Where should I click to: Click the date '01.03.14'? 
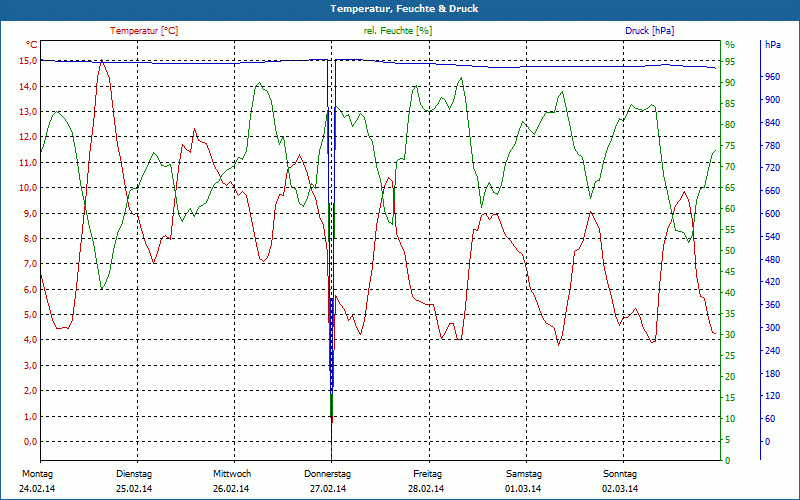(523, 489)
